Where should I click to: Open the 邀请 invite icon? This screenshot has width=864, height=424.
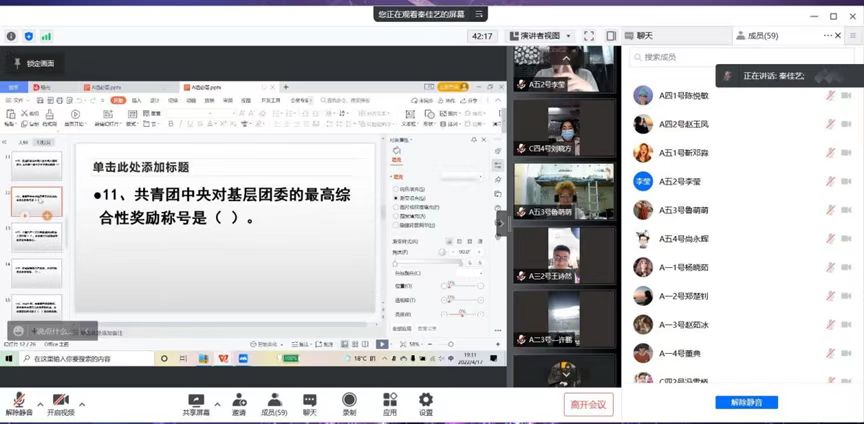[x=239, y=399]
